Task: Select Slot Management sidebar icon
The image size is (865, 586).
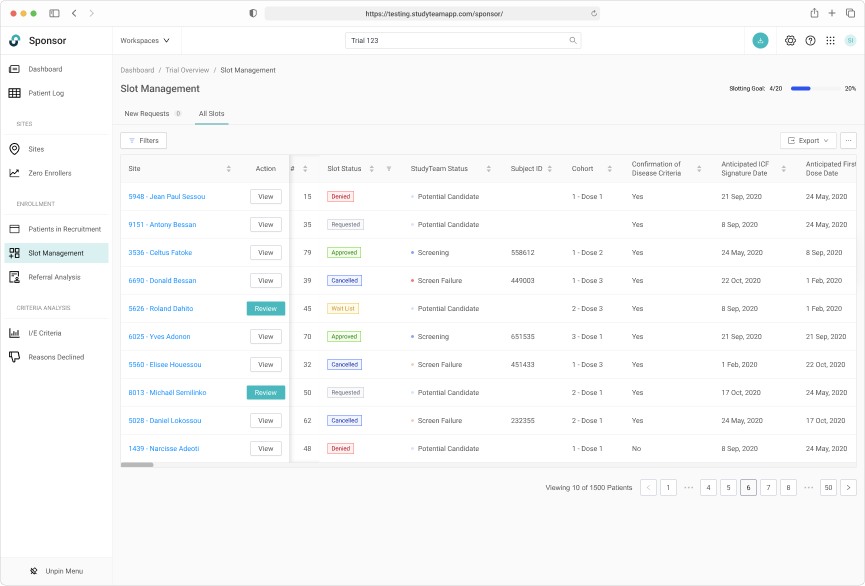Action: pos(15,253)
